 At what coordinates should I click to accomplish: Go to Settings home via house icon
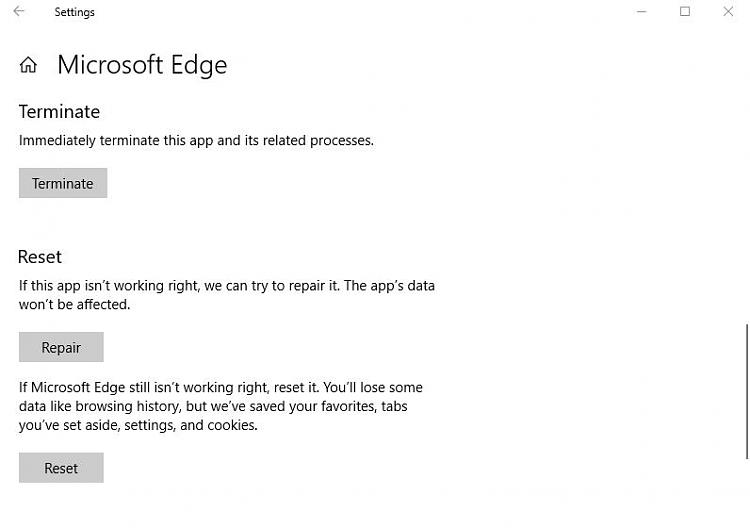tap(28, 66)
